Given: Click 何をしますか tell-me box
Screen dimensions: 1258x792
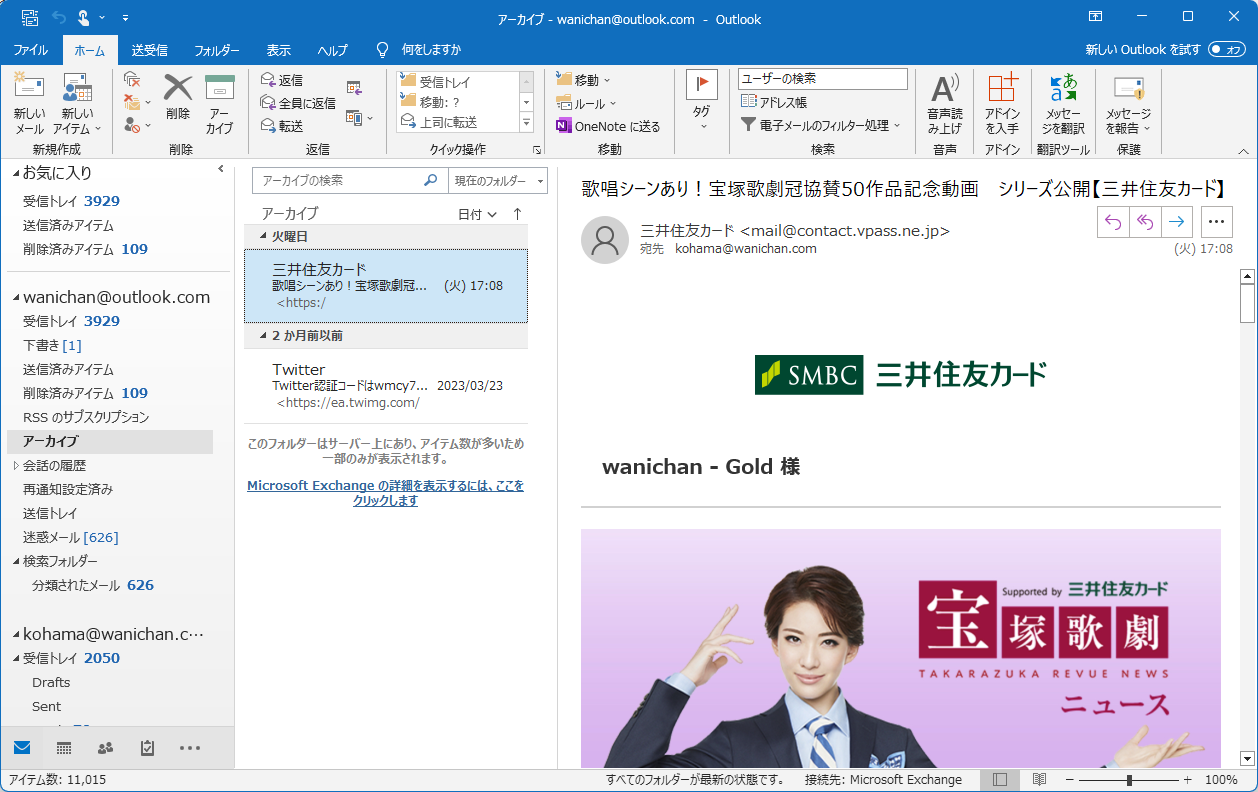Looking at the screenshot, I should click(431, 49).
